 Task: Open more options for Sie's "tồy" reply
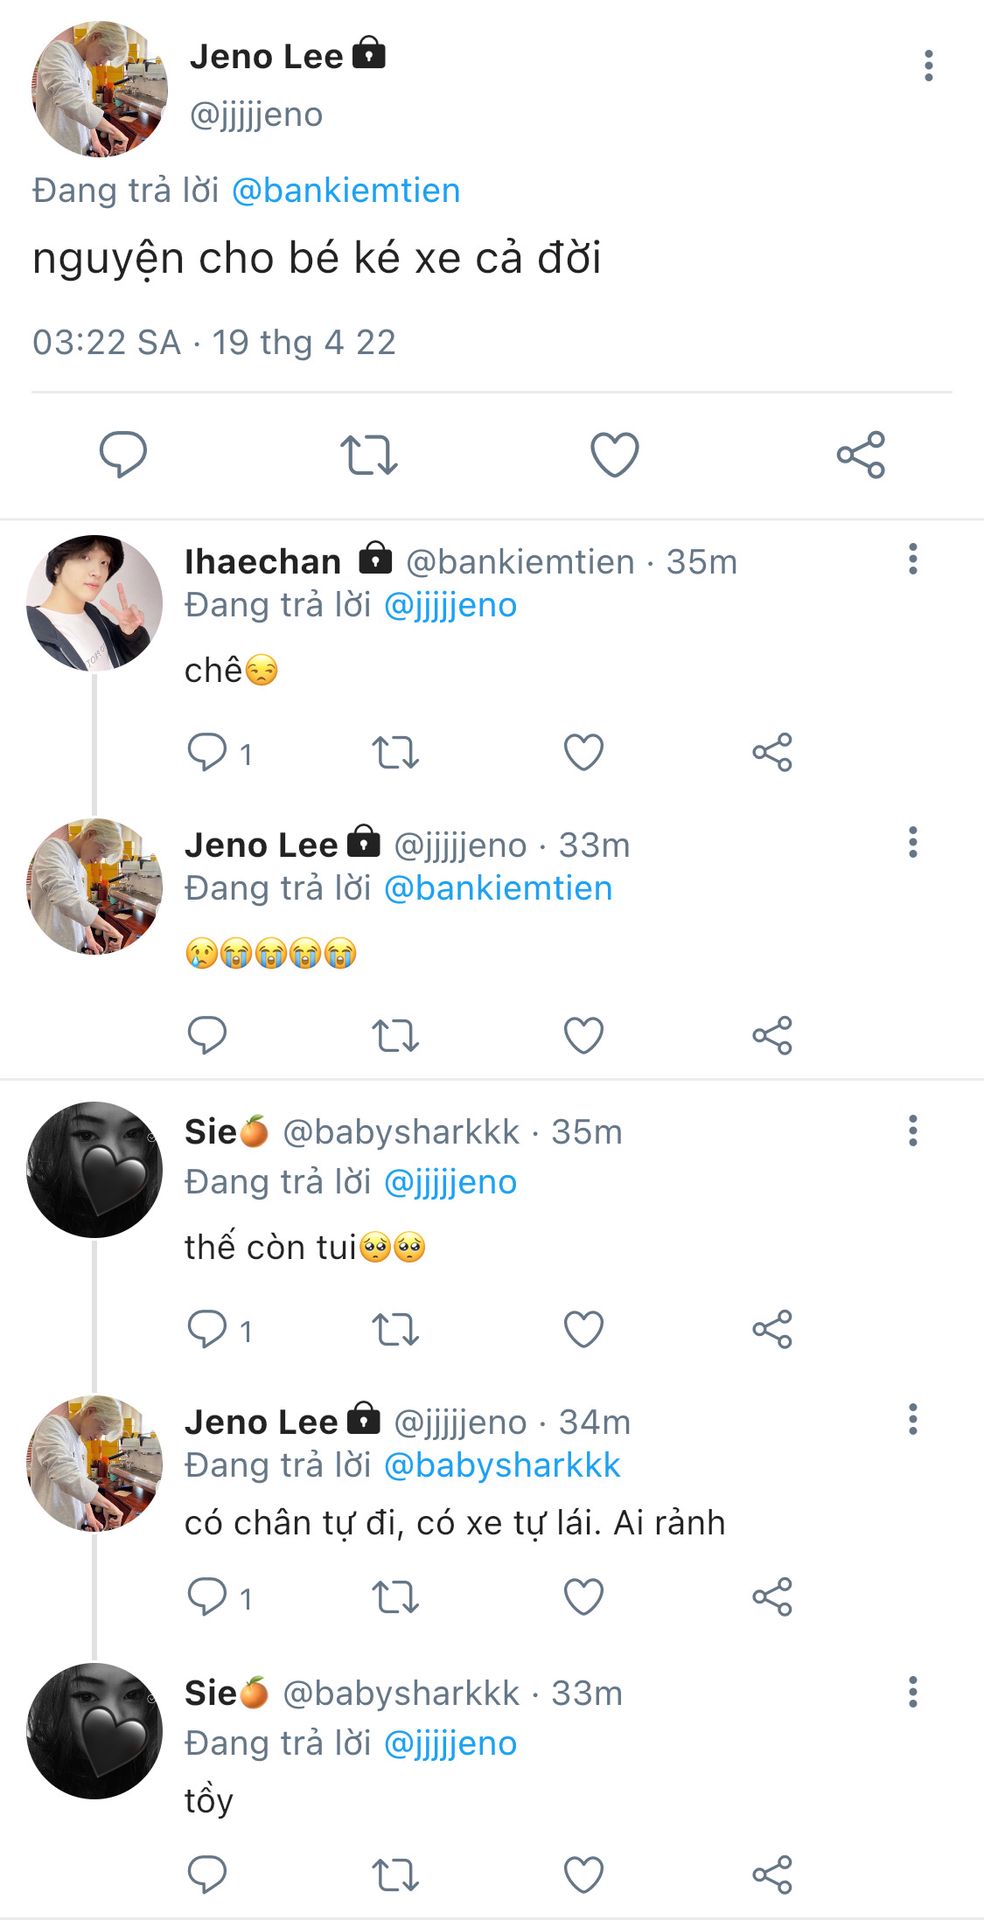[913, 1693]
